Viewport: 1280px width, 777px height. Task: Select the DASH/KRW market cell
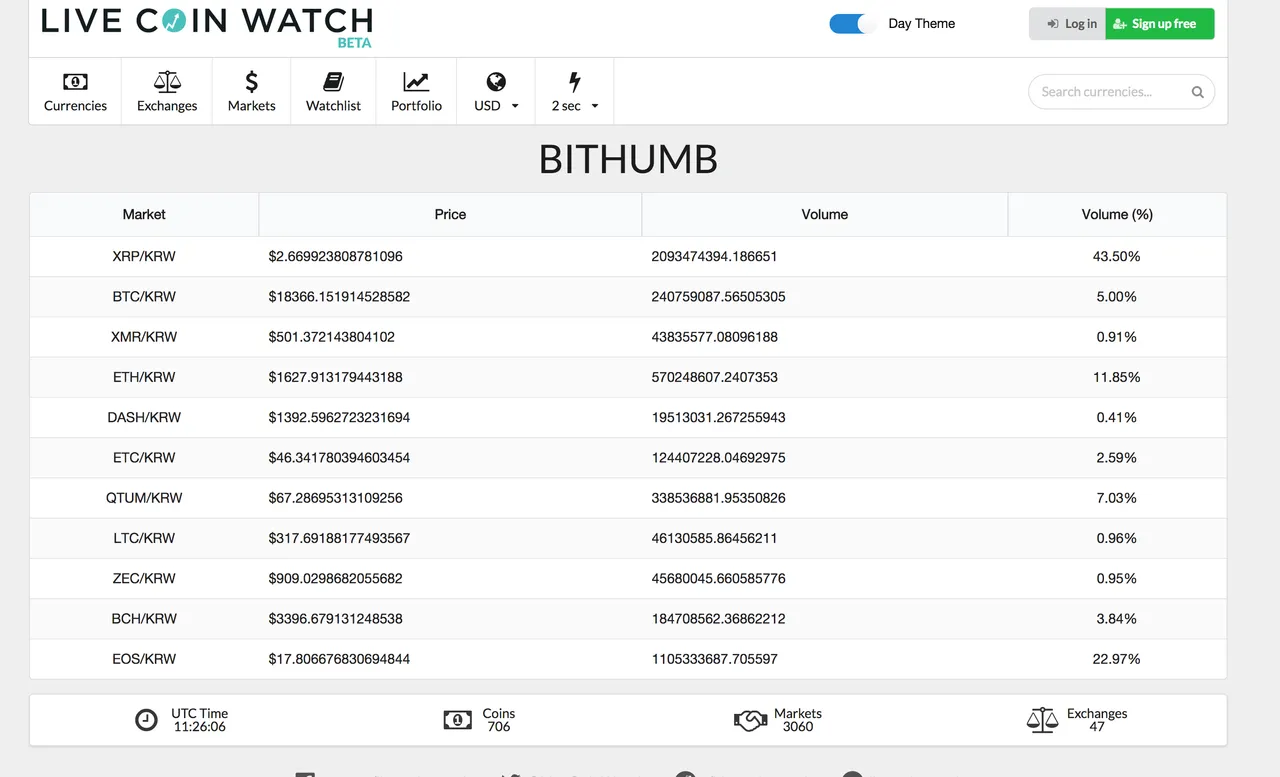coord(144,417)
